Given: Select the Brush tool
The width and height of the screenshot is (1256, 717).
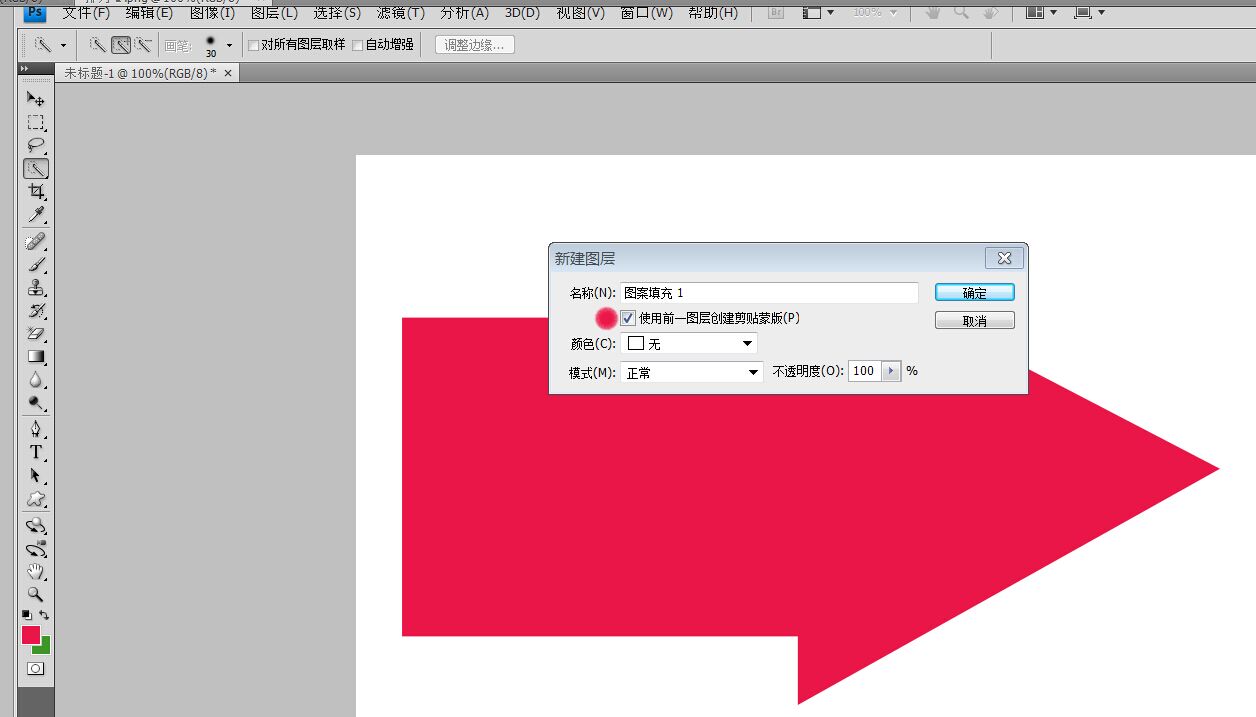Looking at the screenshot, I should [36, 264].
